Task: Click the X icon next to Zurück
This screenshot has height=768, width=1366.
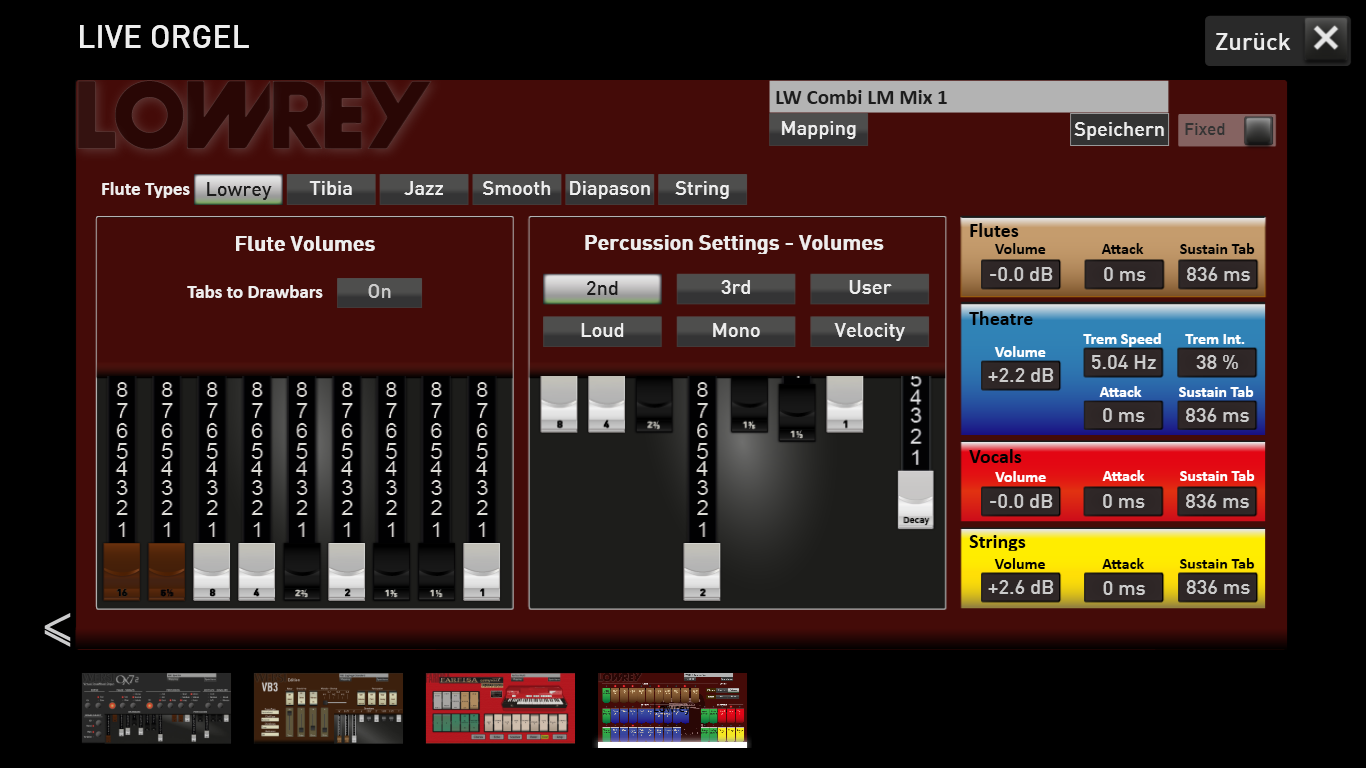Action: pos(1326,40)
